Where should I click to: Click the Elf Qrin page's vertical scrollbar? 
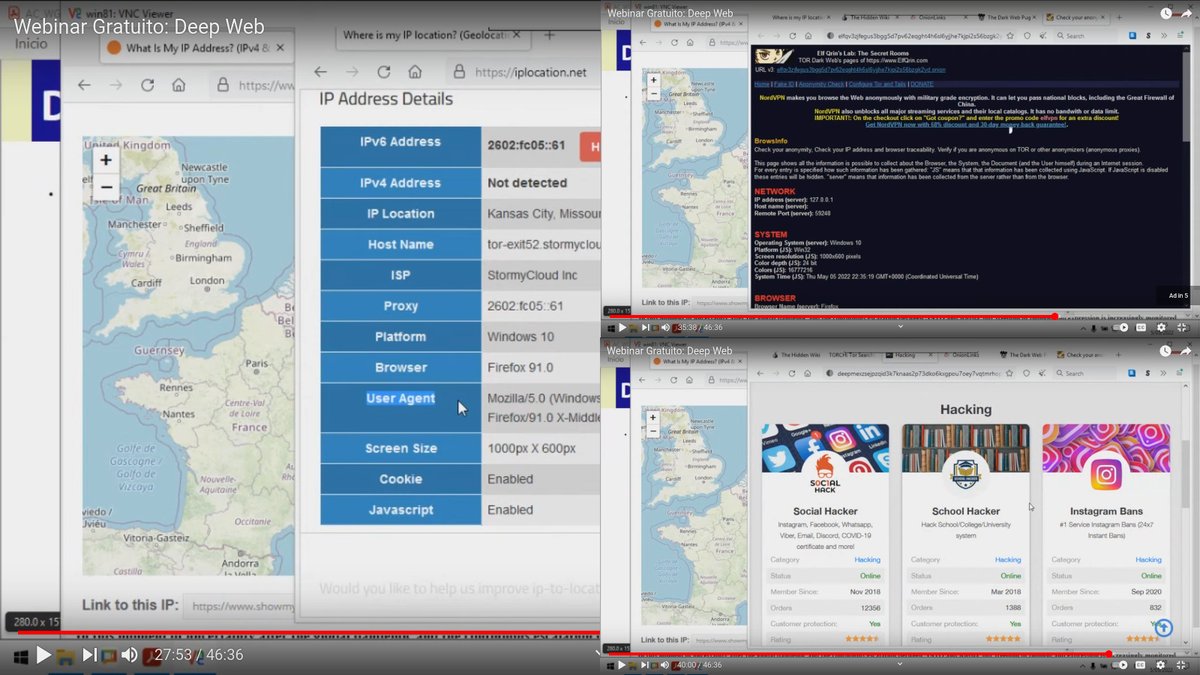[x=1186, y=177]
